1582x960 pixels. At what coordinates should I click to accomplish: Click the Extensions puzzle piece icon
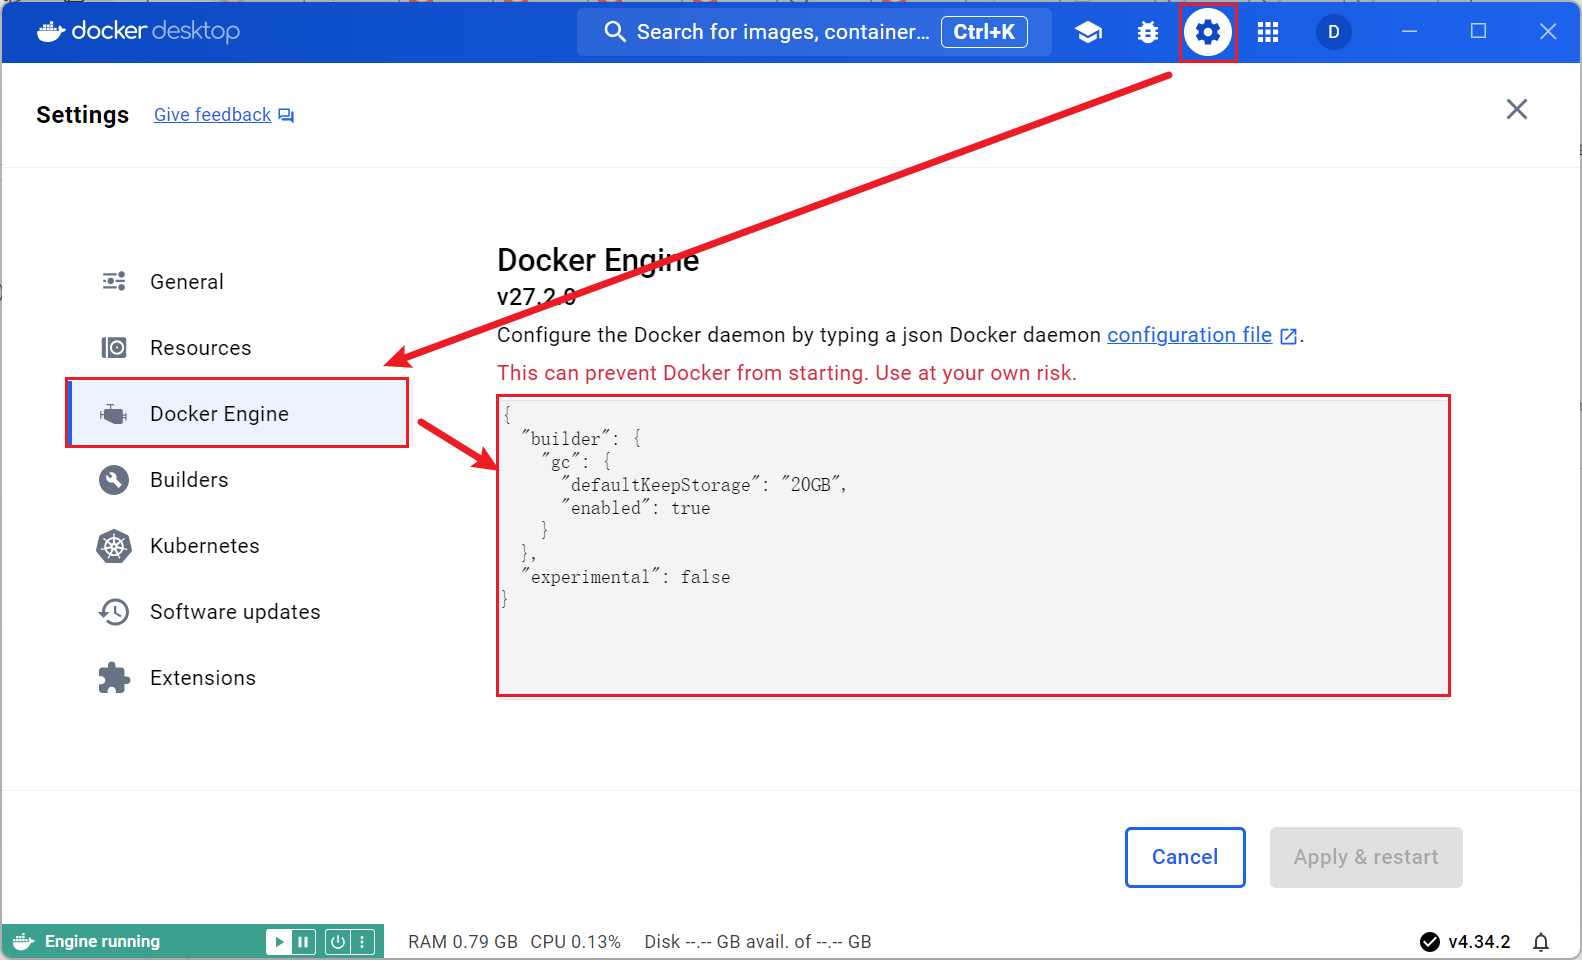coord(114,678)
